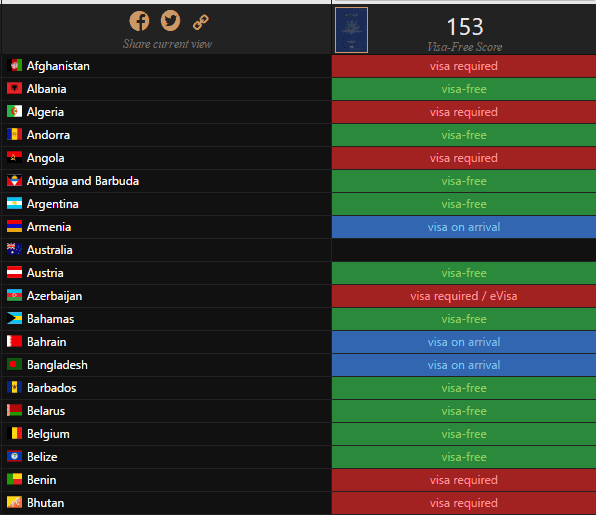Screen dimensions: 596x515
Task: Open the Argentina country link
Action: point(52,204)
